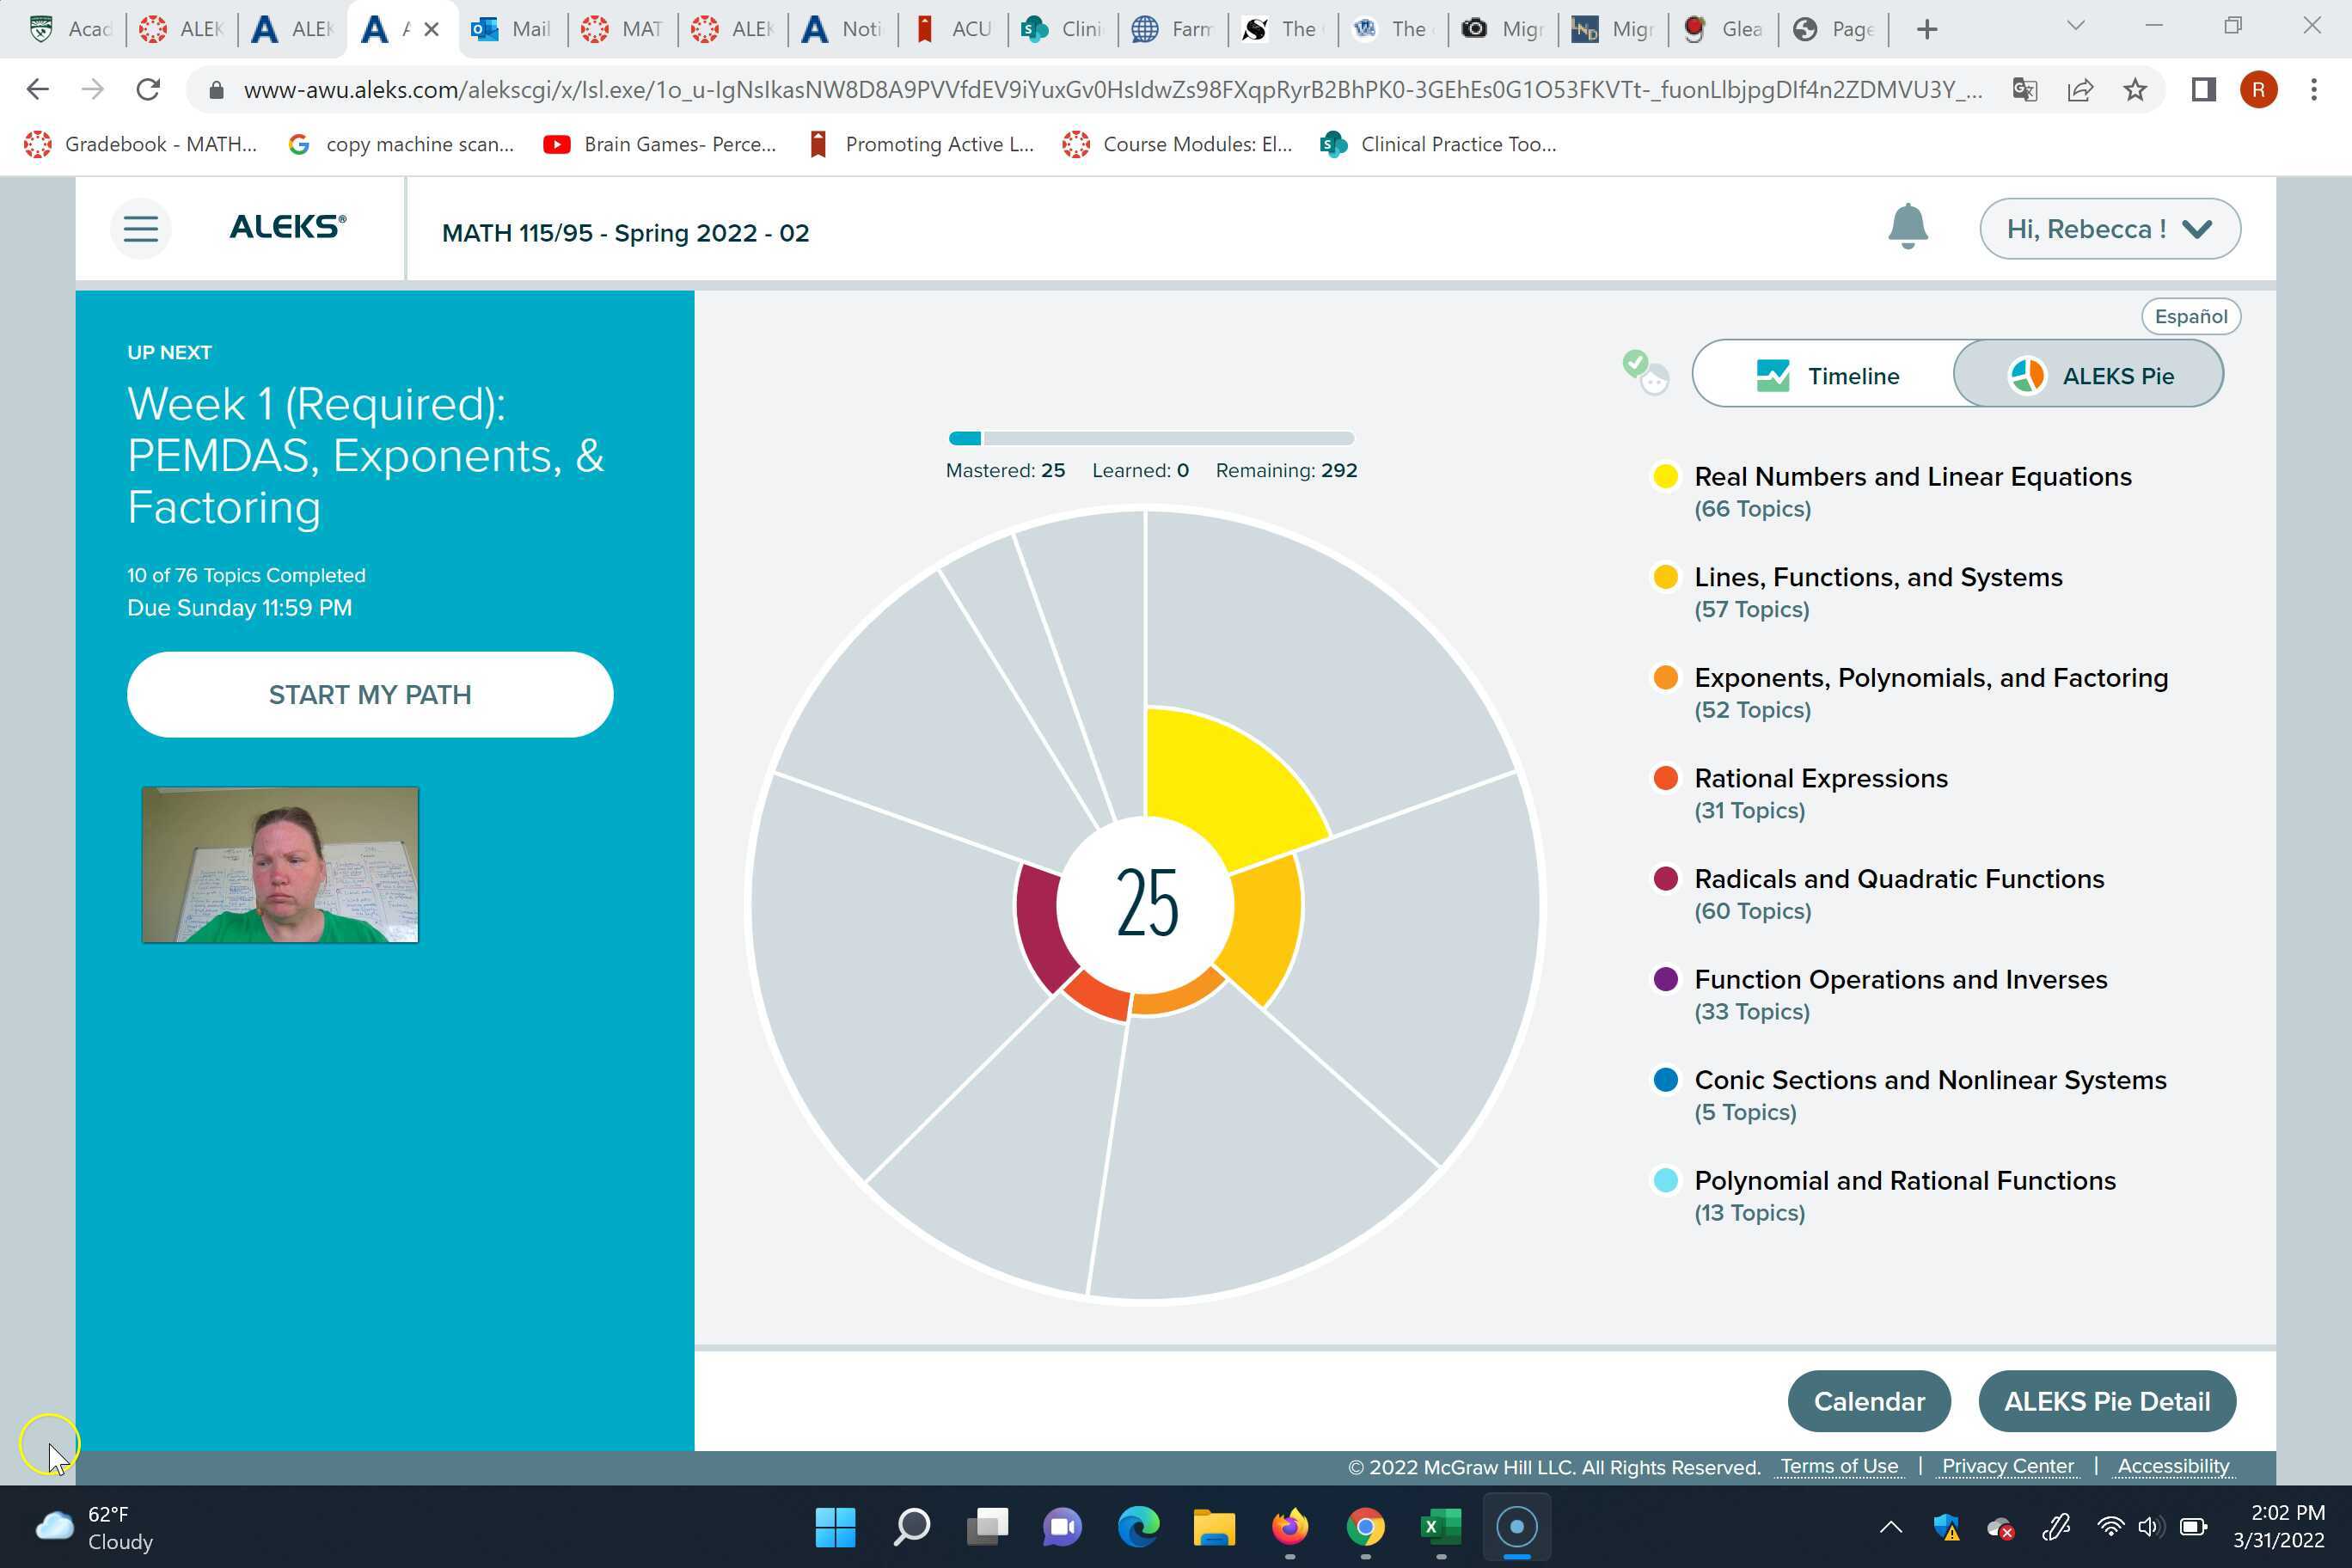The width and height of the screenshot is (2352, 1568).
Task: Click the Wi-Fi icon in system tray
Action: click(2110, 1527)
